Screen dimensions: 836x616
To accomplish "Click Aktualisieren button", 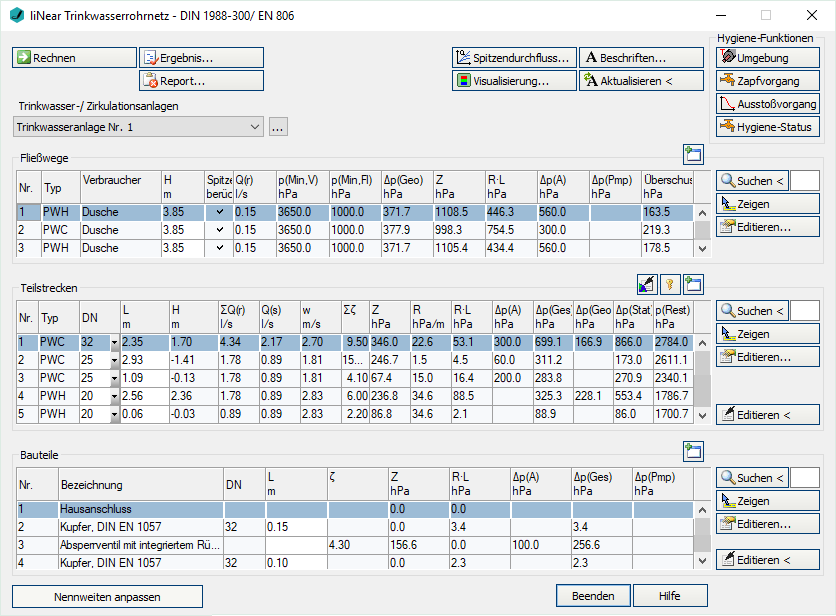I will point(641,81).
